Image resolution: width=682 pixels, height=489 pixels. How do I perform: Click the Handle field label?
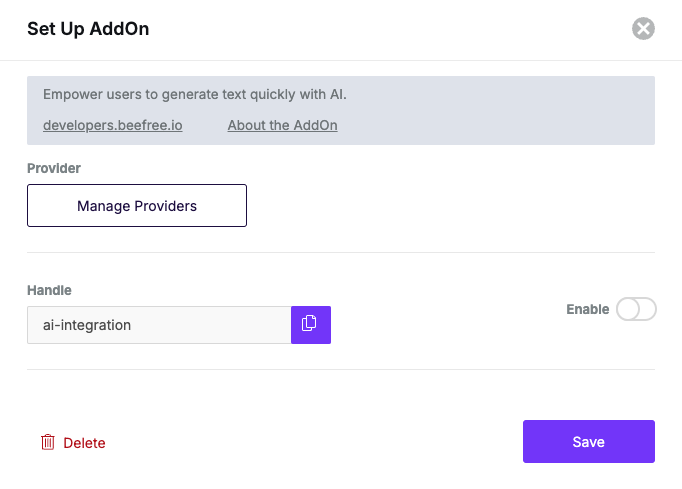[x=49, y=290]
